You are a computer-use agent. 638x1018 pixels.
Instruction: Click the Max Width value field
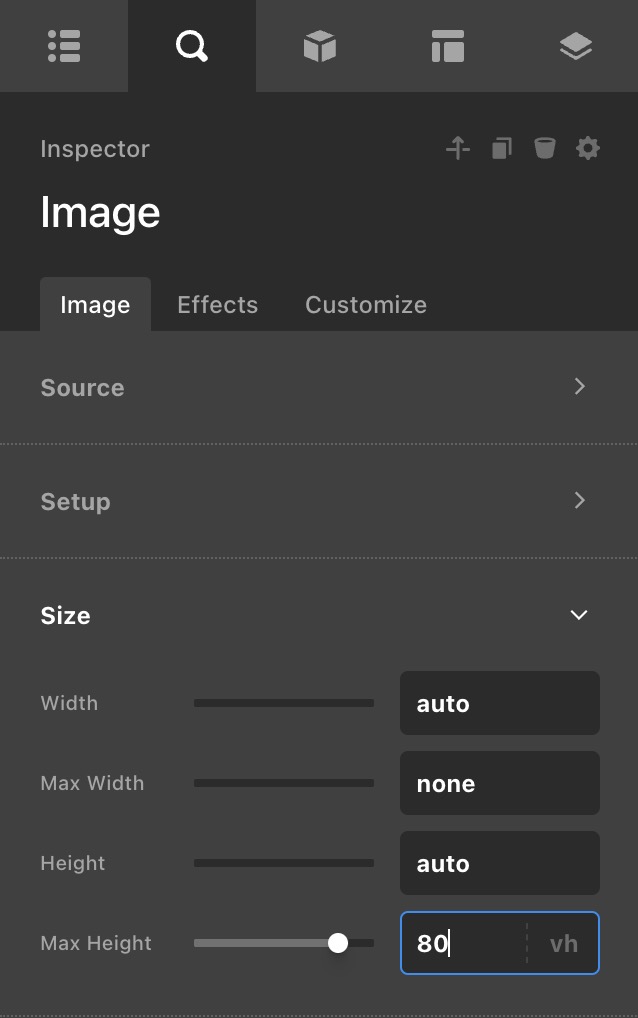(x=499, y=783)
